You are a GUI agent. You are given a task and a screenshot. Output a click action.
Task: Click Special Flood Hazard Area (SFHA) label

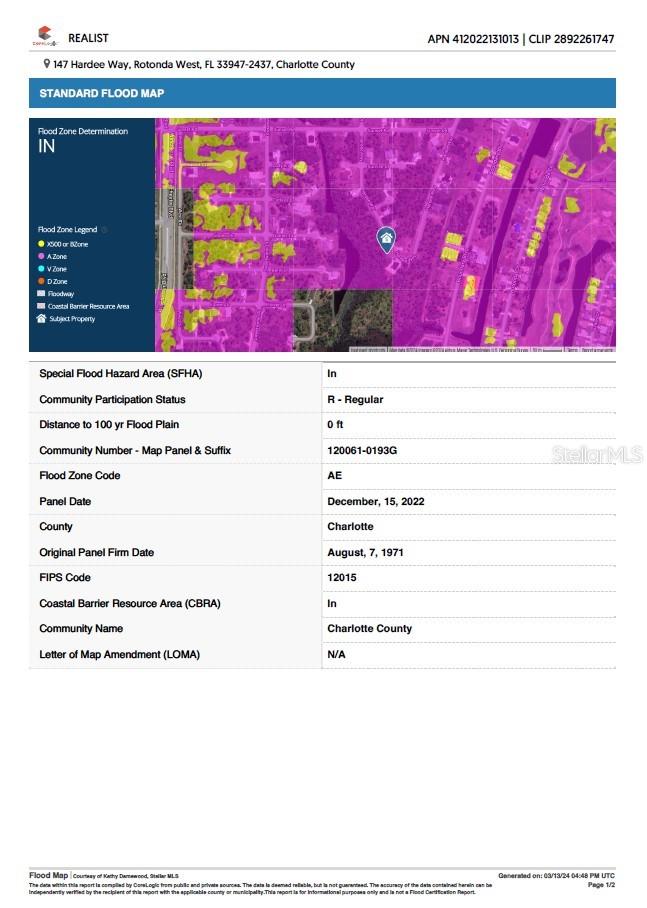click(120, 374)
